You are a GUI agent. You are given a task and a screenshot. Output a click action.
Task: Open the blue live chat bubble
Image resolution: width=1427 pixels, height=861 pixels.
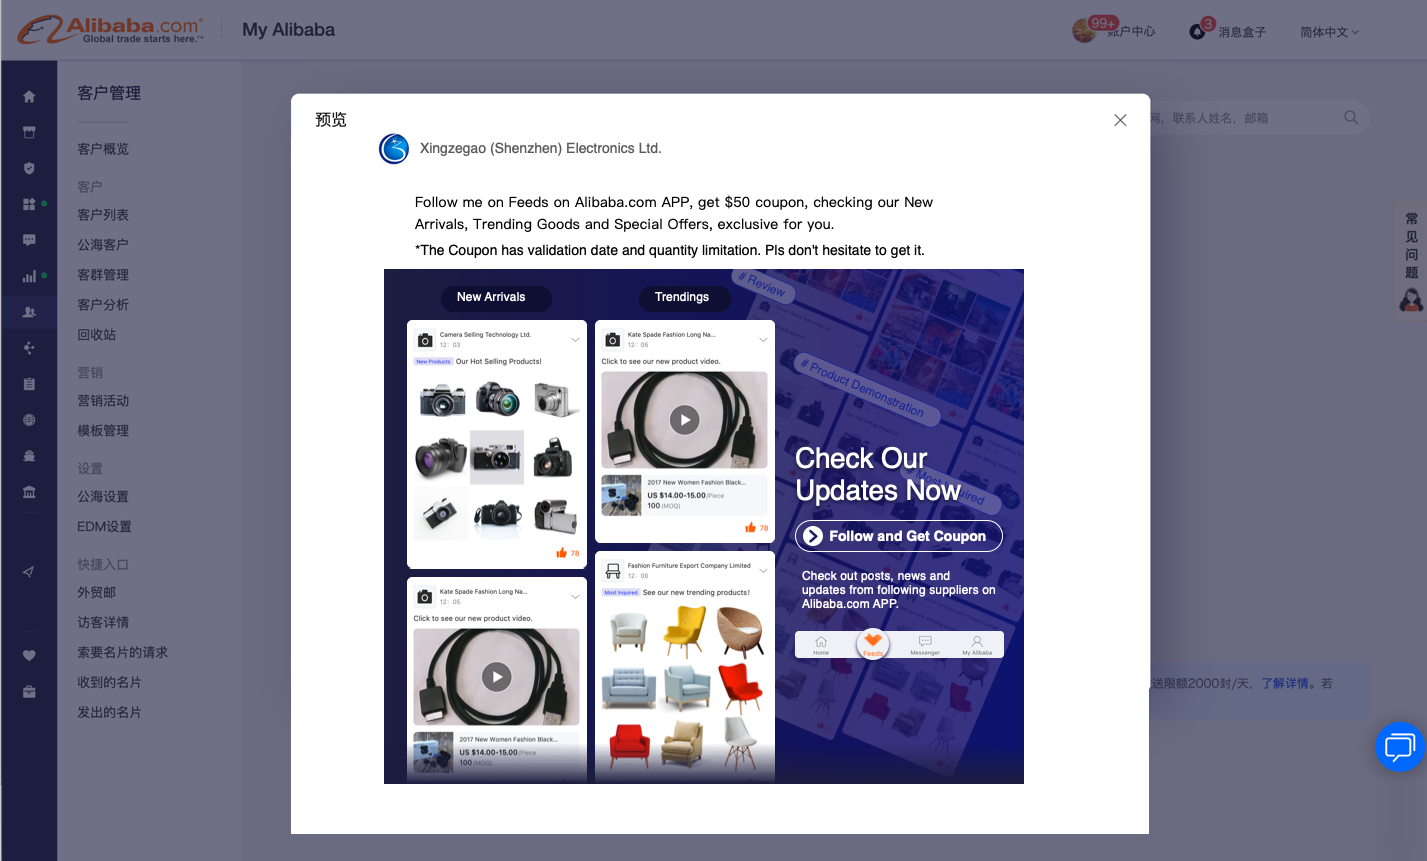[1400, 747]
